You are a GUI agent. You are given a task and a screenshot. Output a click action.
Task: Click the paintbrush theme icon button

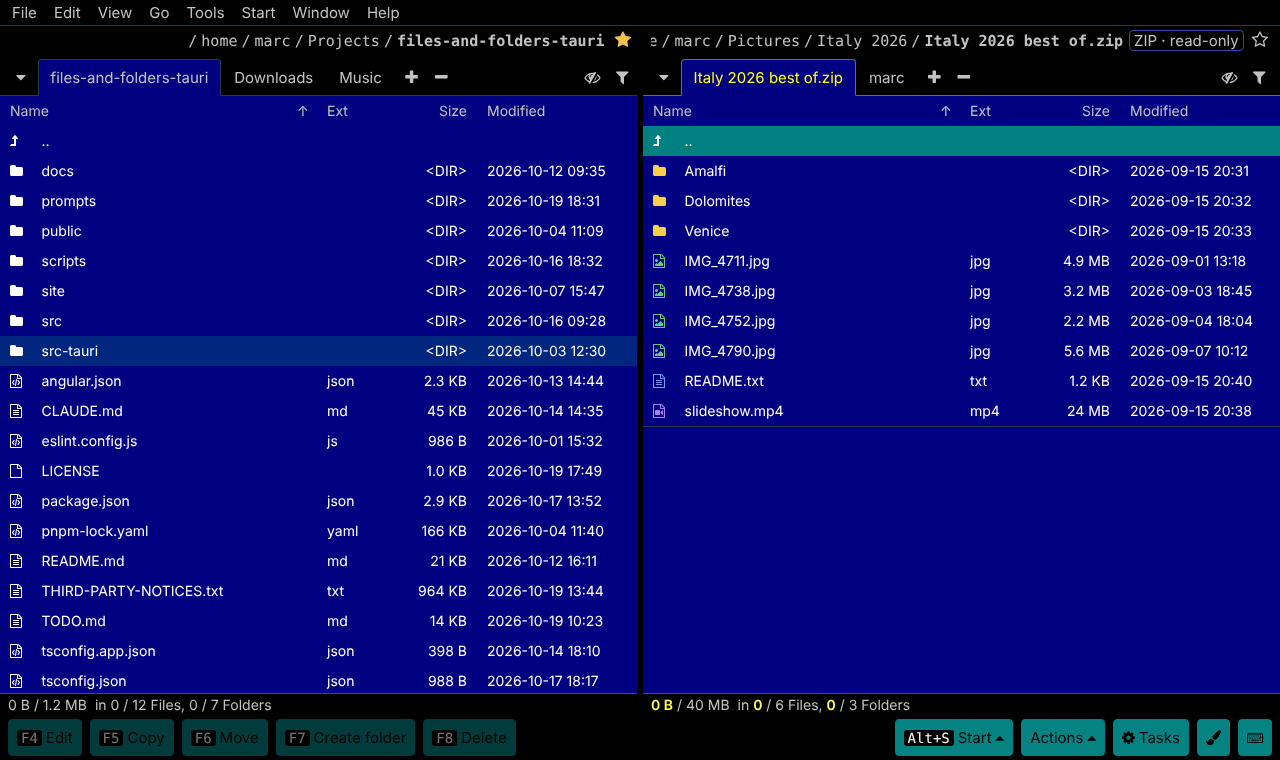1213,738
